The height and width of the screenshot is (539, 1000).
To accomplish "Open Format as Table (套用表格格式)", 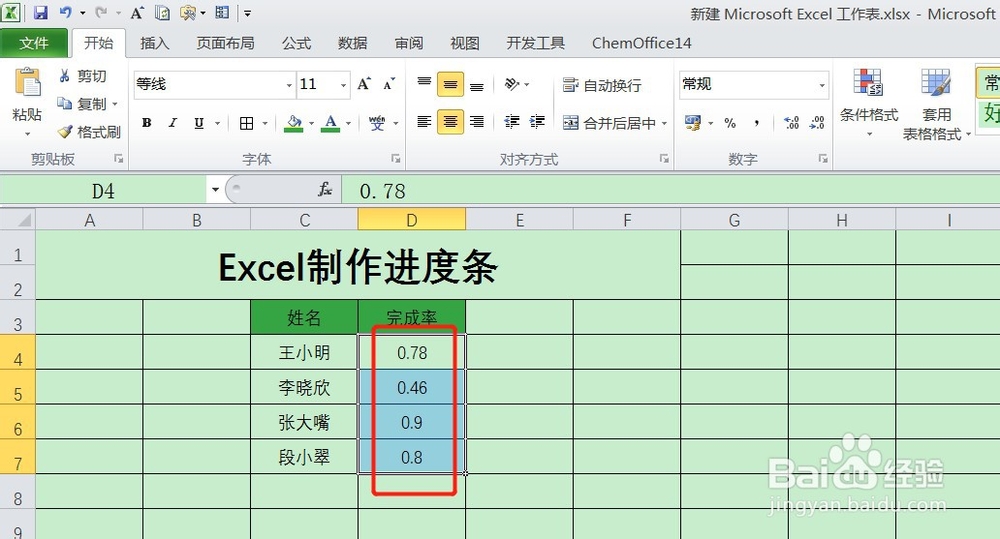I will tap(936, 105).
